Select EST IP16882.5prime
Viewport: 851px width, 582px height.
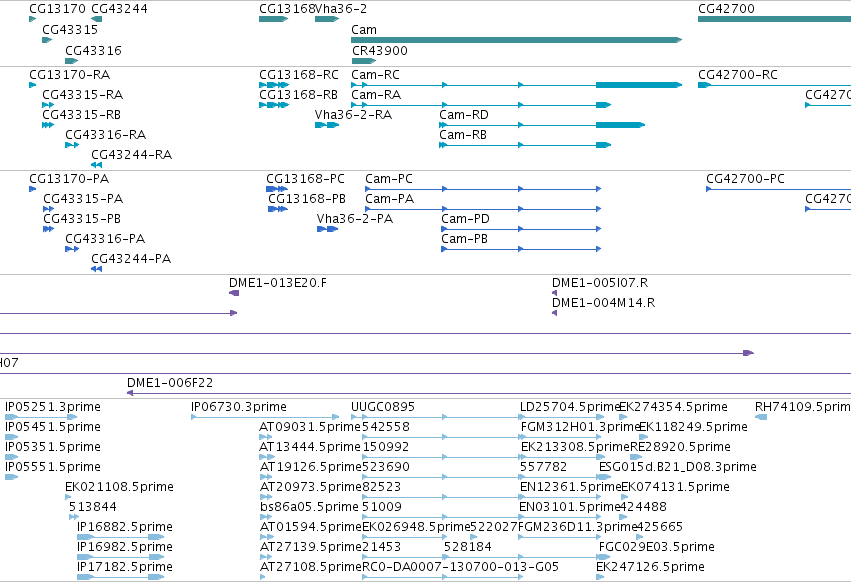click(125, 527)
